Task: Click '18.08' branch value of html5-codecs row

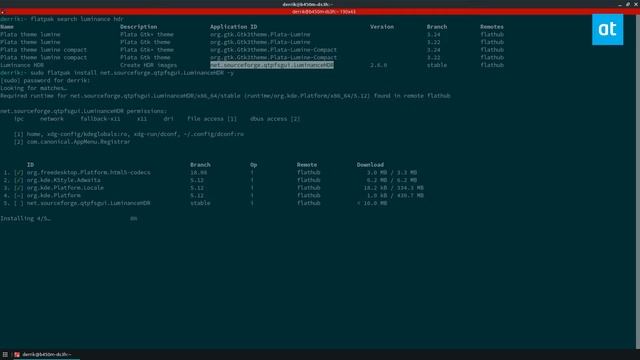Action: [x=198, y=172]
